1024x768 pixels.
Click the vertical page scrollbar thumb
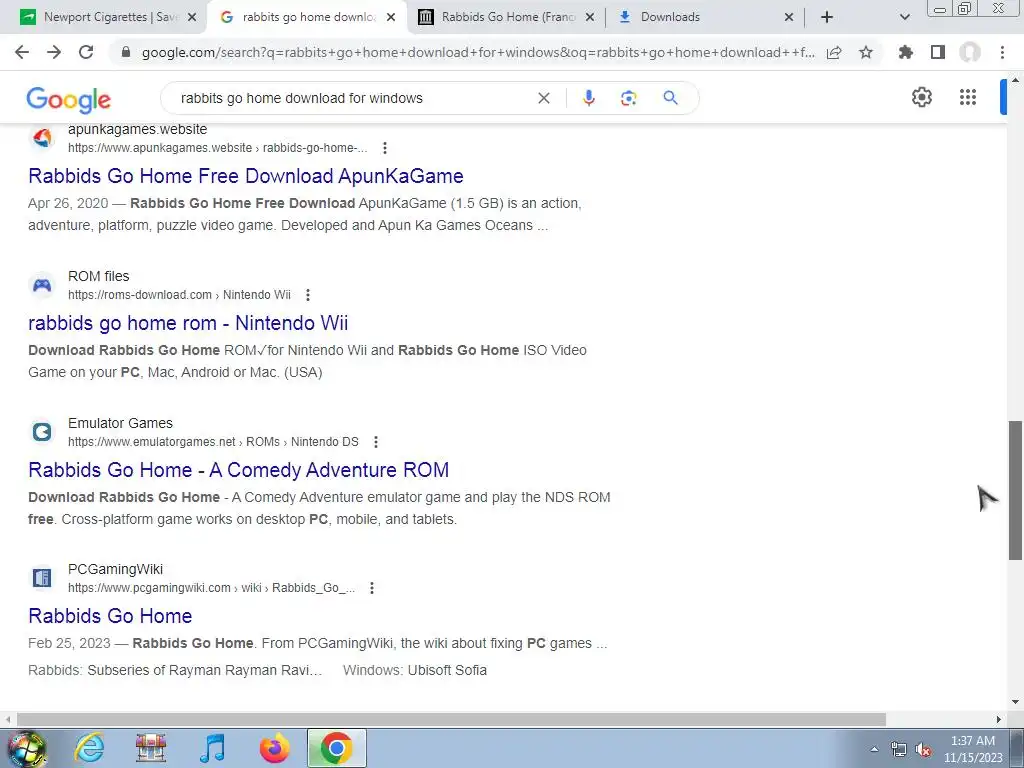click(1015, 490)
